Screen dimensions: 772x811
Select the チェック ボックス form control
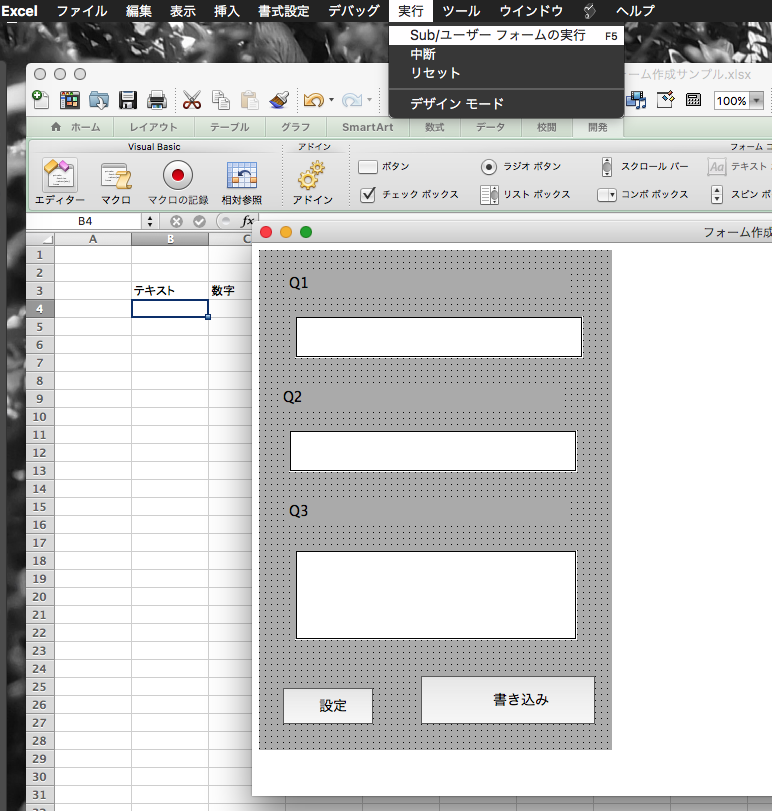[x=368, y=194]
